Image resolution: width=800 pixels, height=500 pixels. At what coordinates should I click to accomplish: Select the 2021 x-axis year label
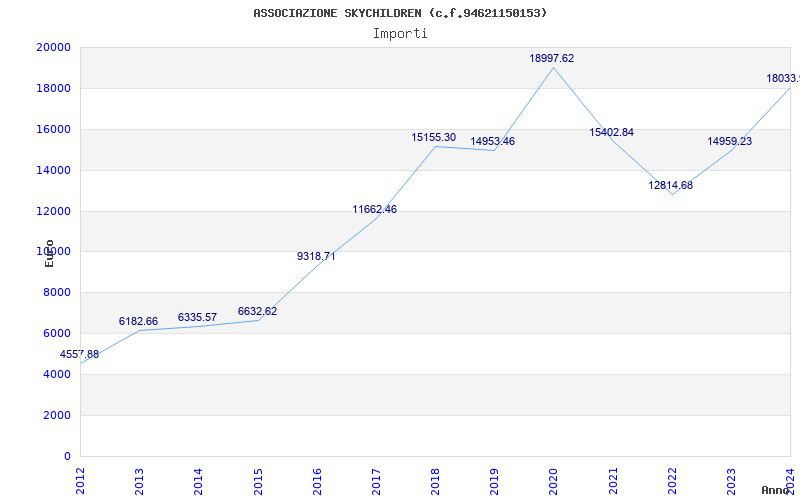click(x=613, y=481)
